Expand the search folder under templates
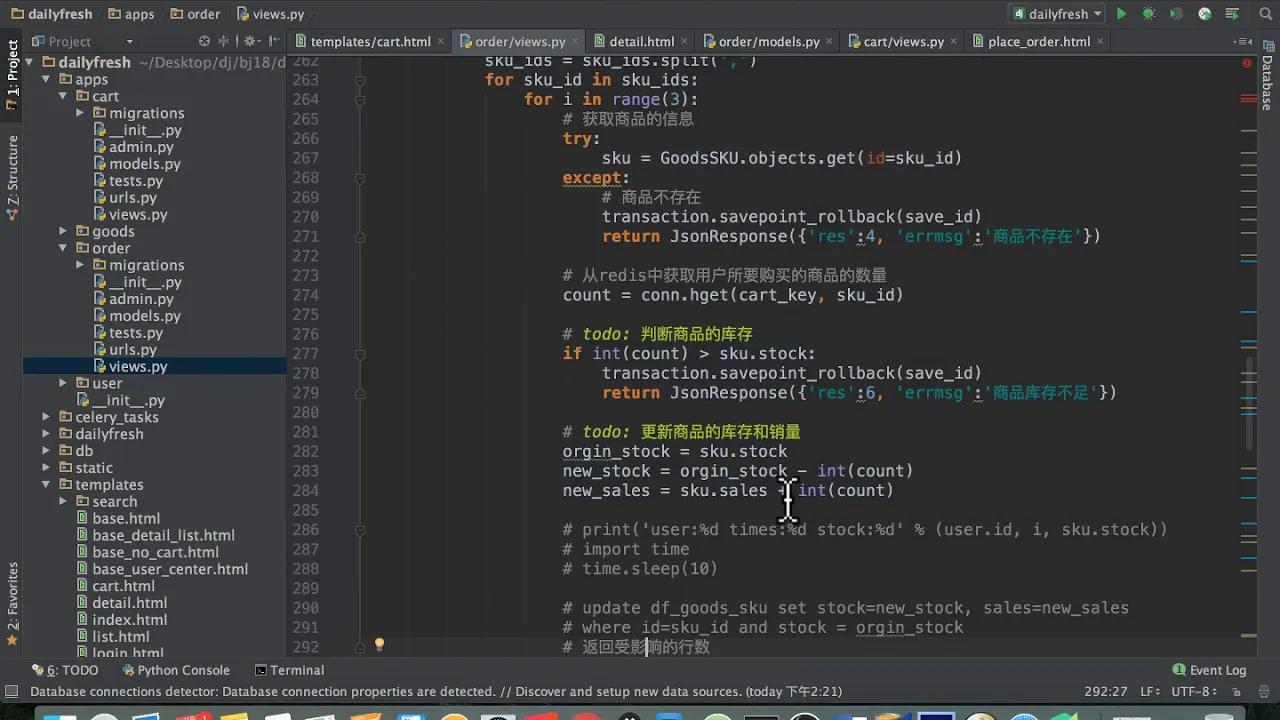Viewport: 1280px width, 720px height. point(63,501)
